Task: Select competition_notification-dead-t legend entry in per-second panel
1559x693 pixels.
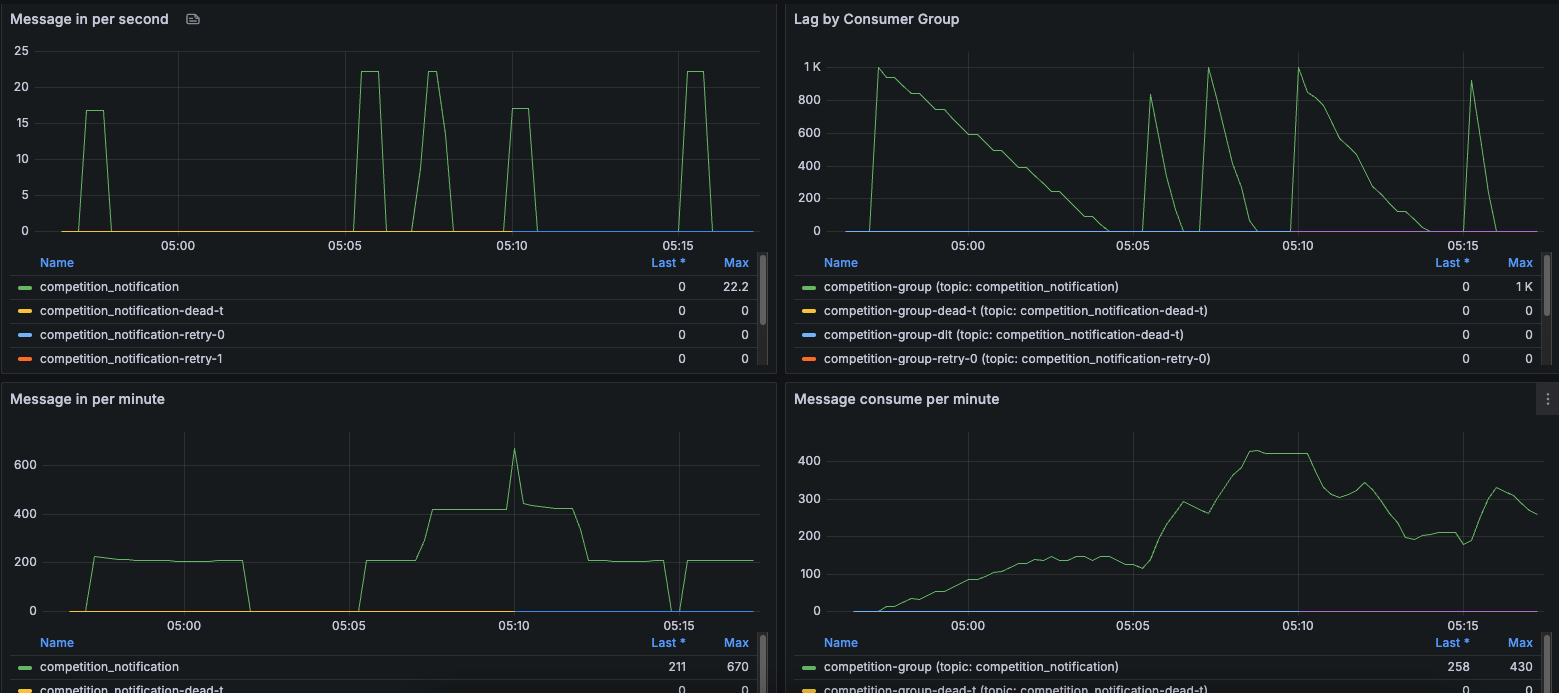Action: 131,311
